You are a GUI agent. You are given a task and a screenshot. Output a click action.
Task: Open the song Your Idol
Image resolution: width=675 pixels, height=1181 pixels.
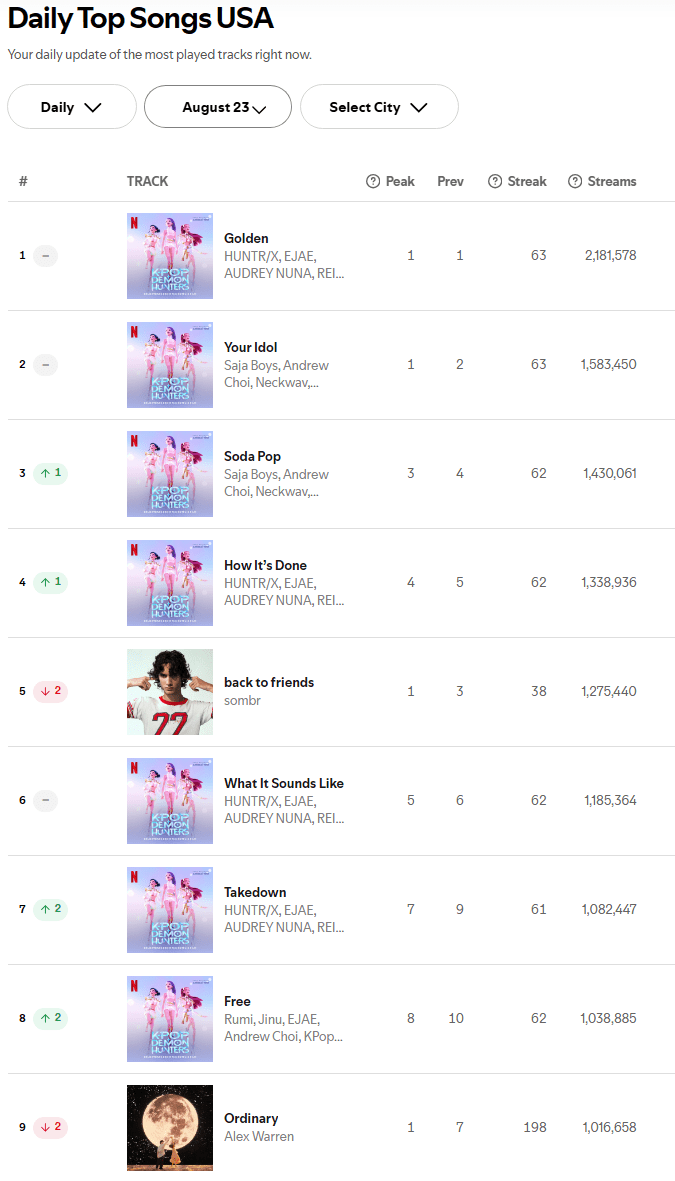point(250,347)
